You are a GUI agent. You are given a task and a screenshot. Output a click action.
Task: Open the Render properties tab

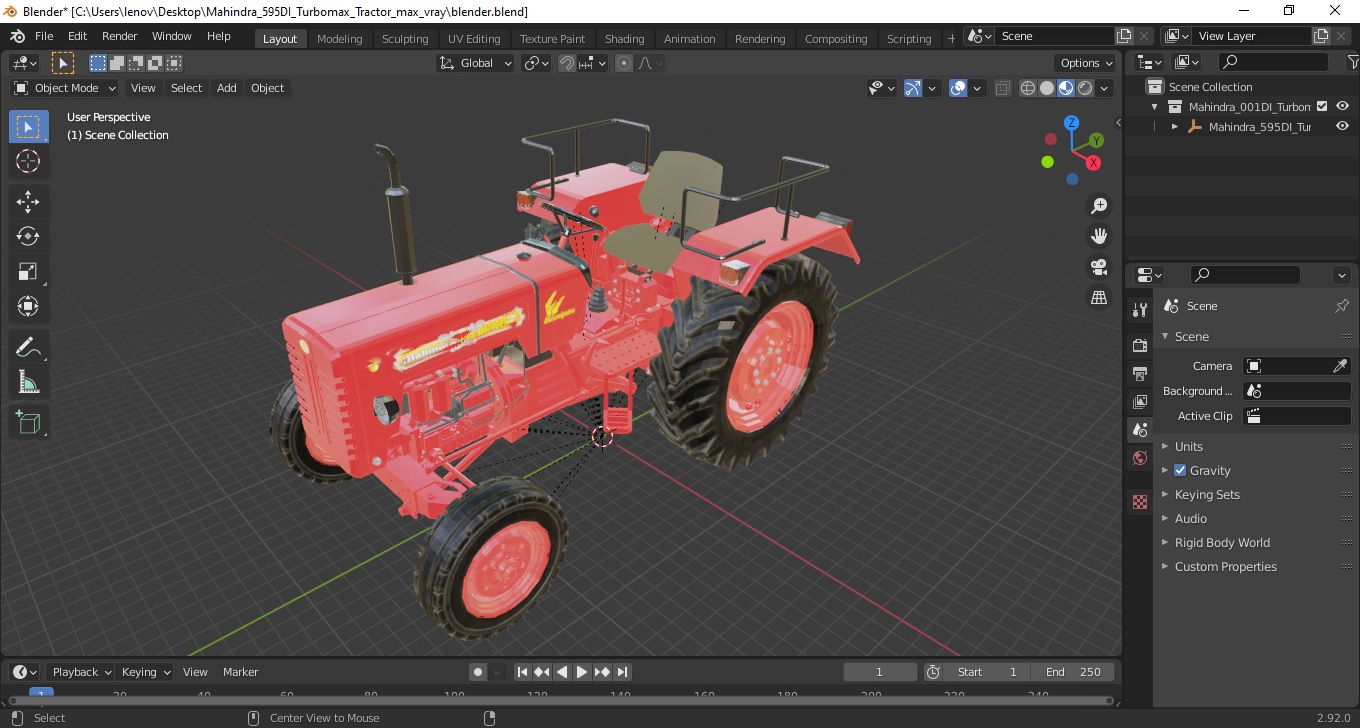pyautogui.click(x=1140, y=345)
